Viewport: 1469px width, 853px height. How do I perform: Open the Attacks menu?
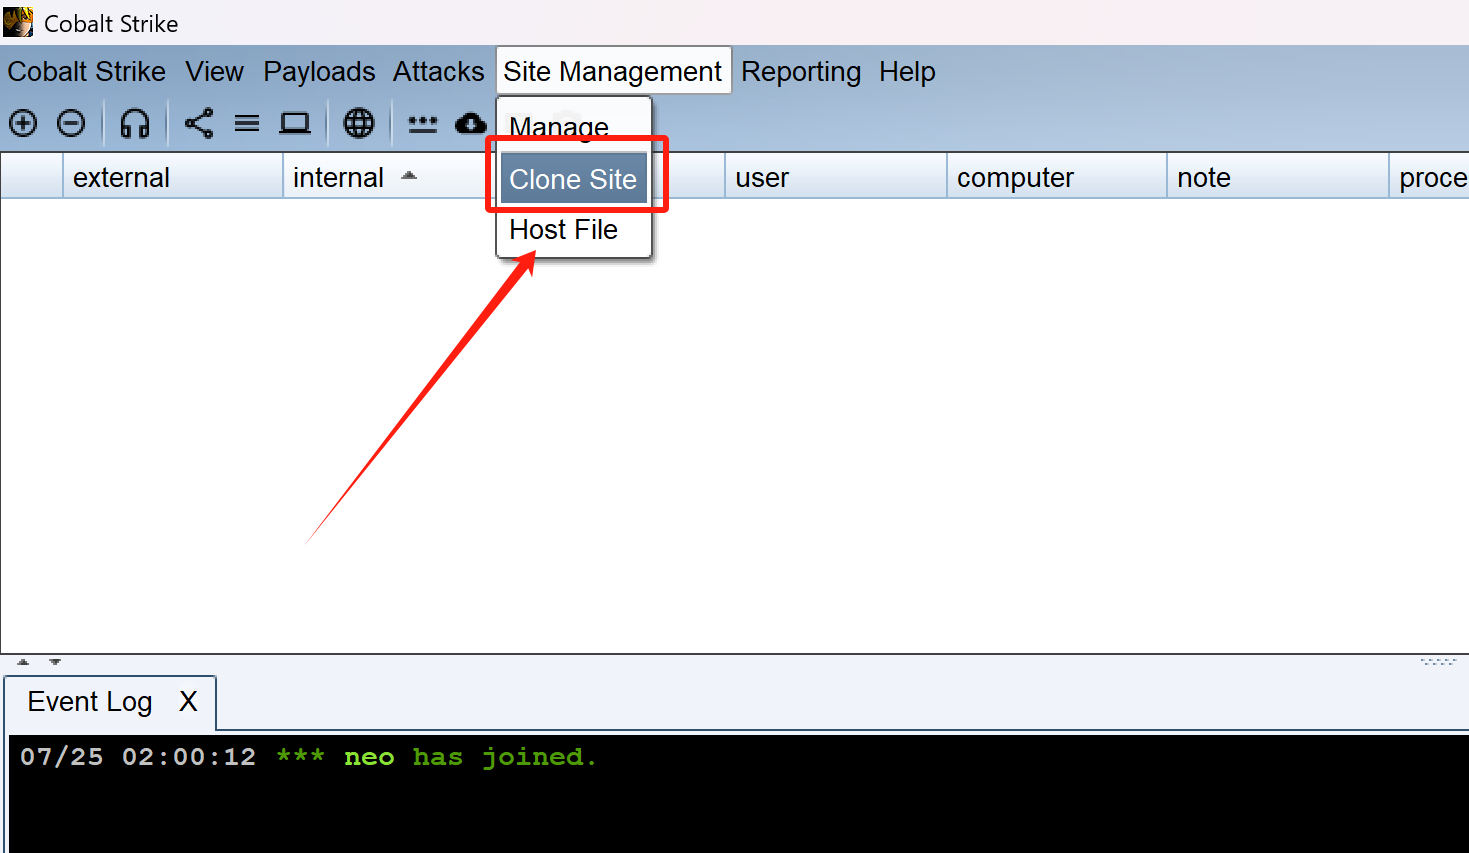pos(438,71)
